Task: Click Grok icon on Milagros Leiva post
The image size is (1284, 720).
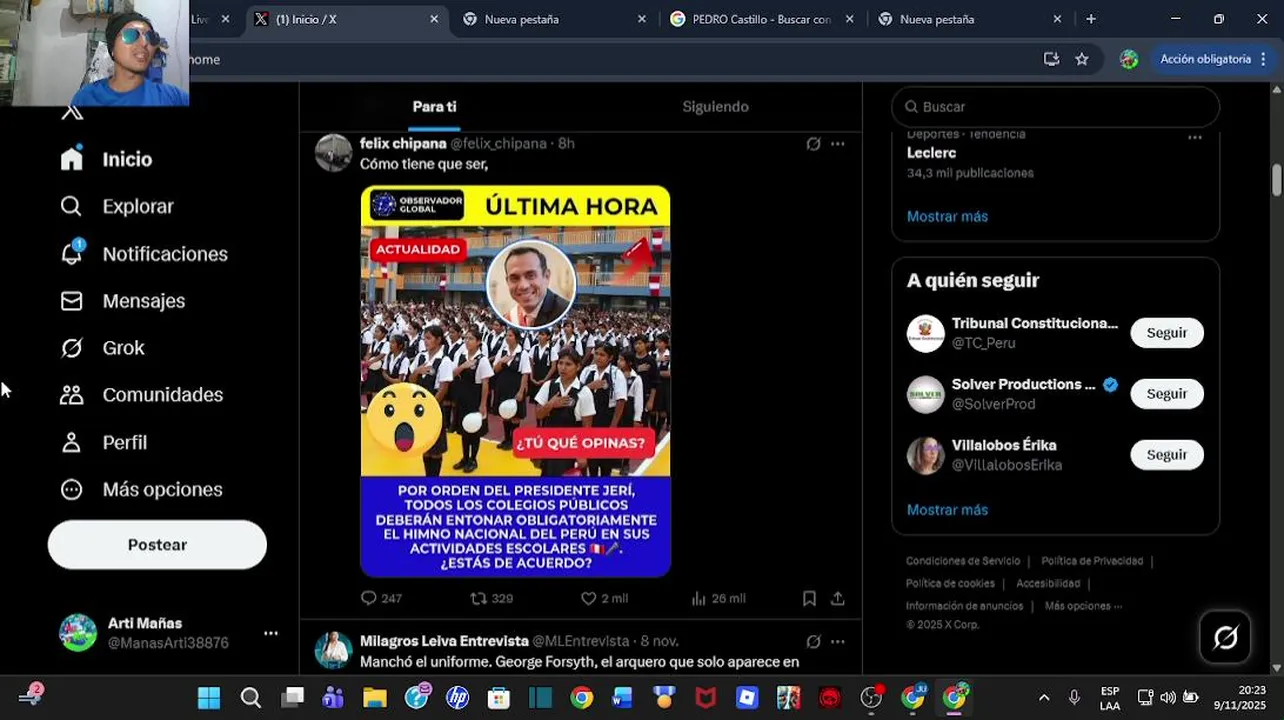Action: [x=813, y=641]
